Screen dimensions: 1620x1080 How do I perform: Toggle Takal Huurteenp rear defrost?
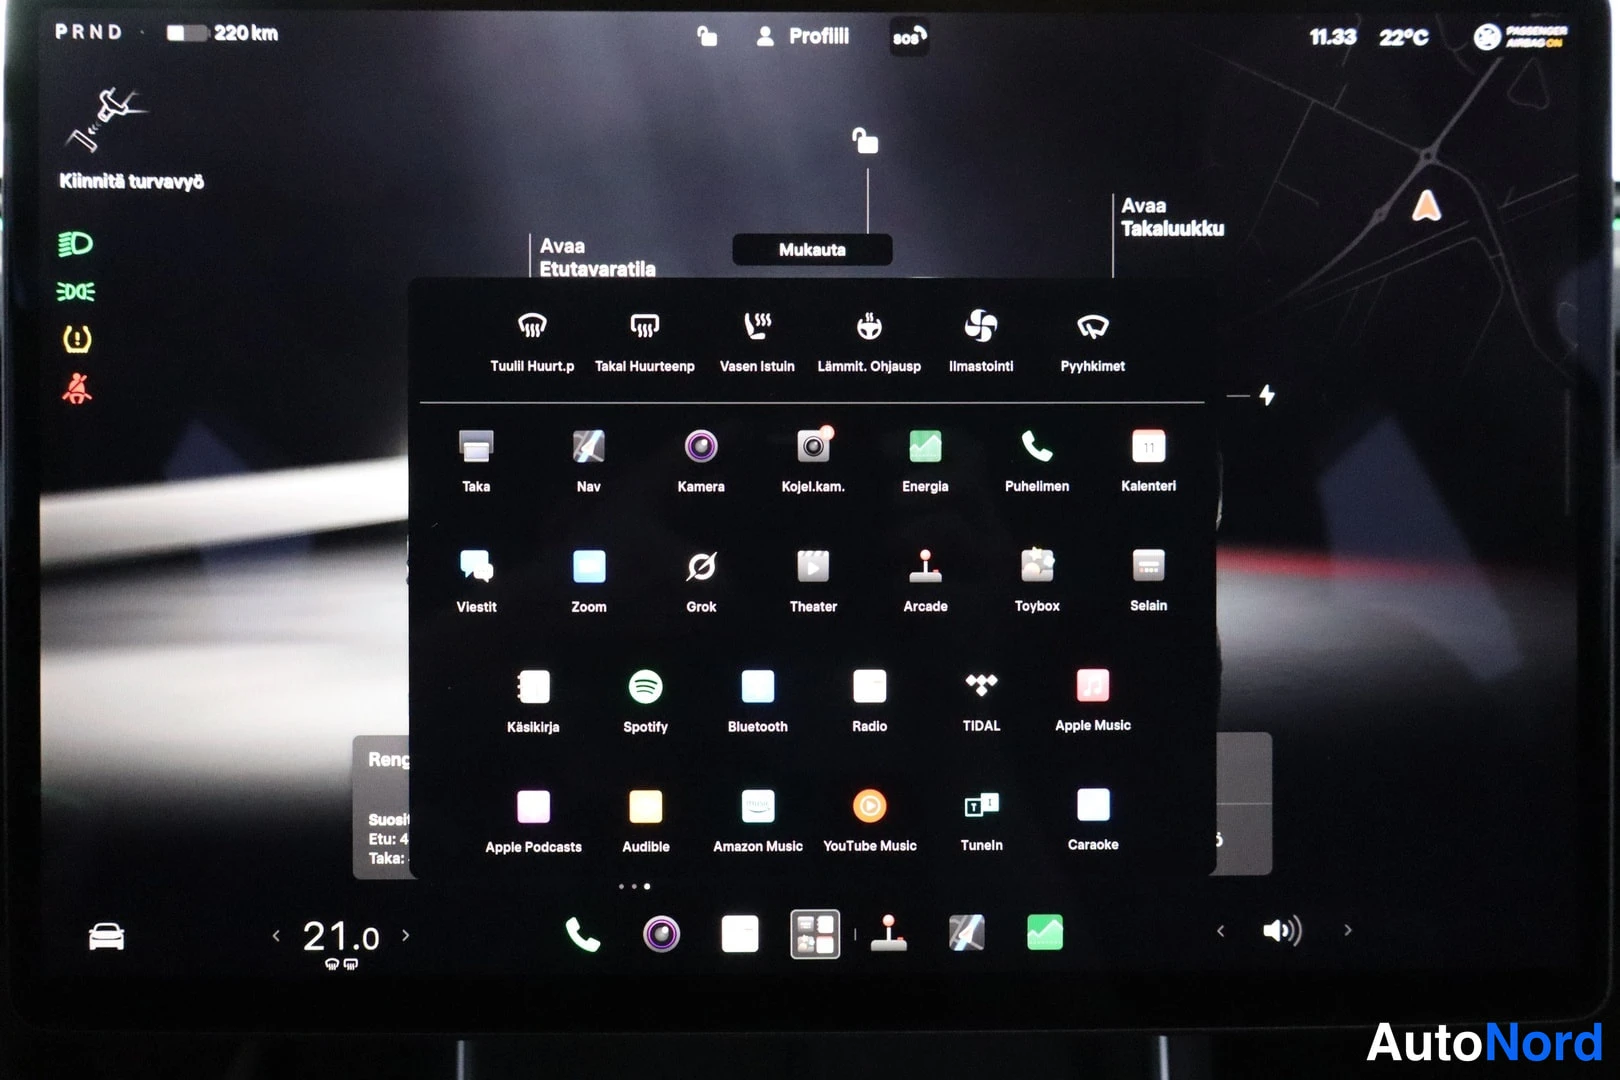[x=644, y=341]
